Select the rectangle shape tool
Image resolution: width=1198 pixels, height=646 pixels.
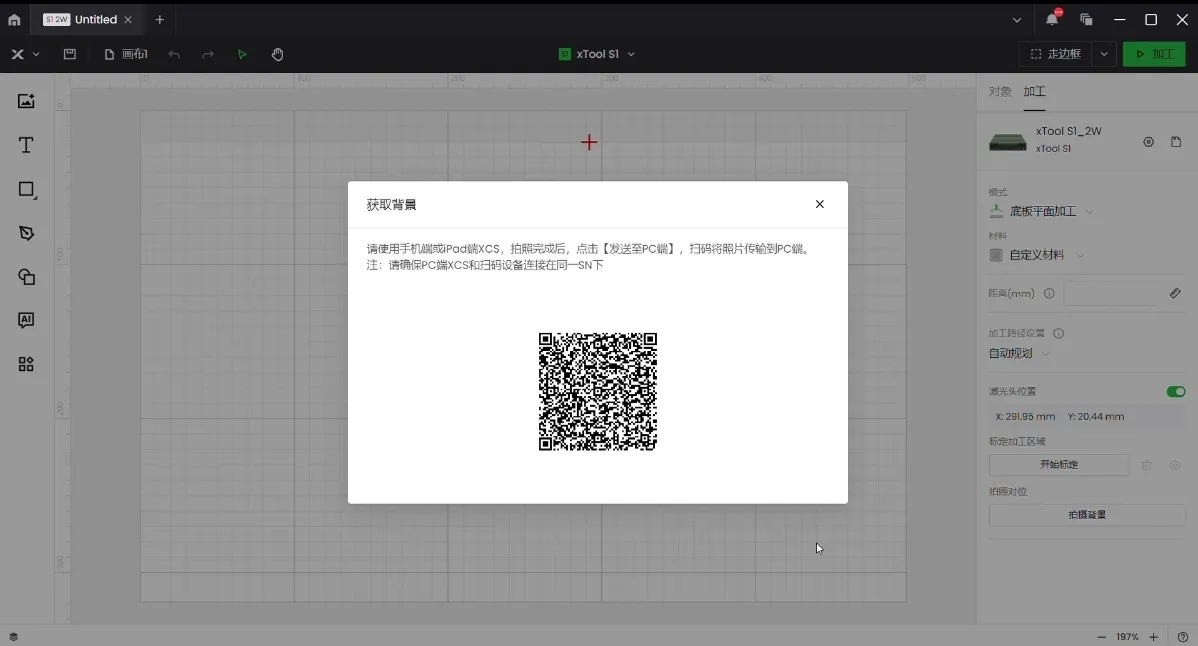pyautogui.click(x=26, y=189)
